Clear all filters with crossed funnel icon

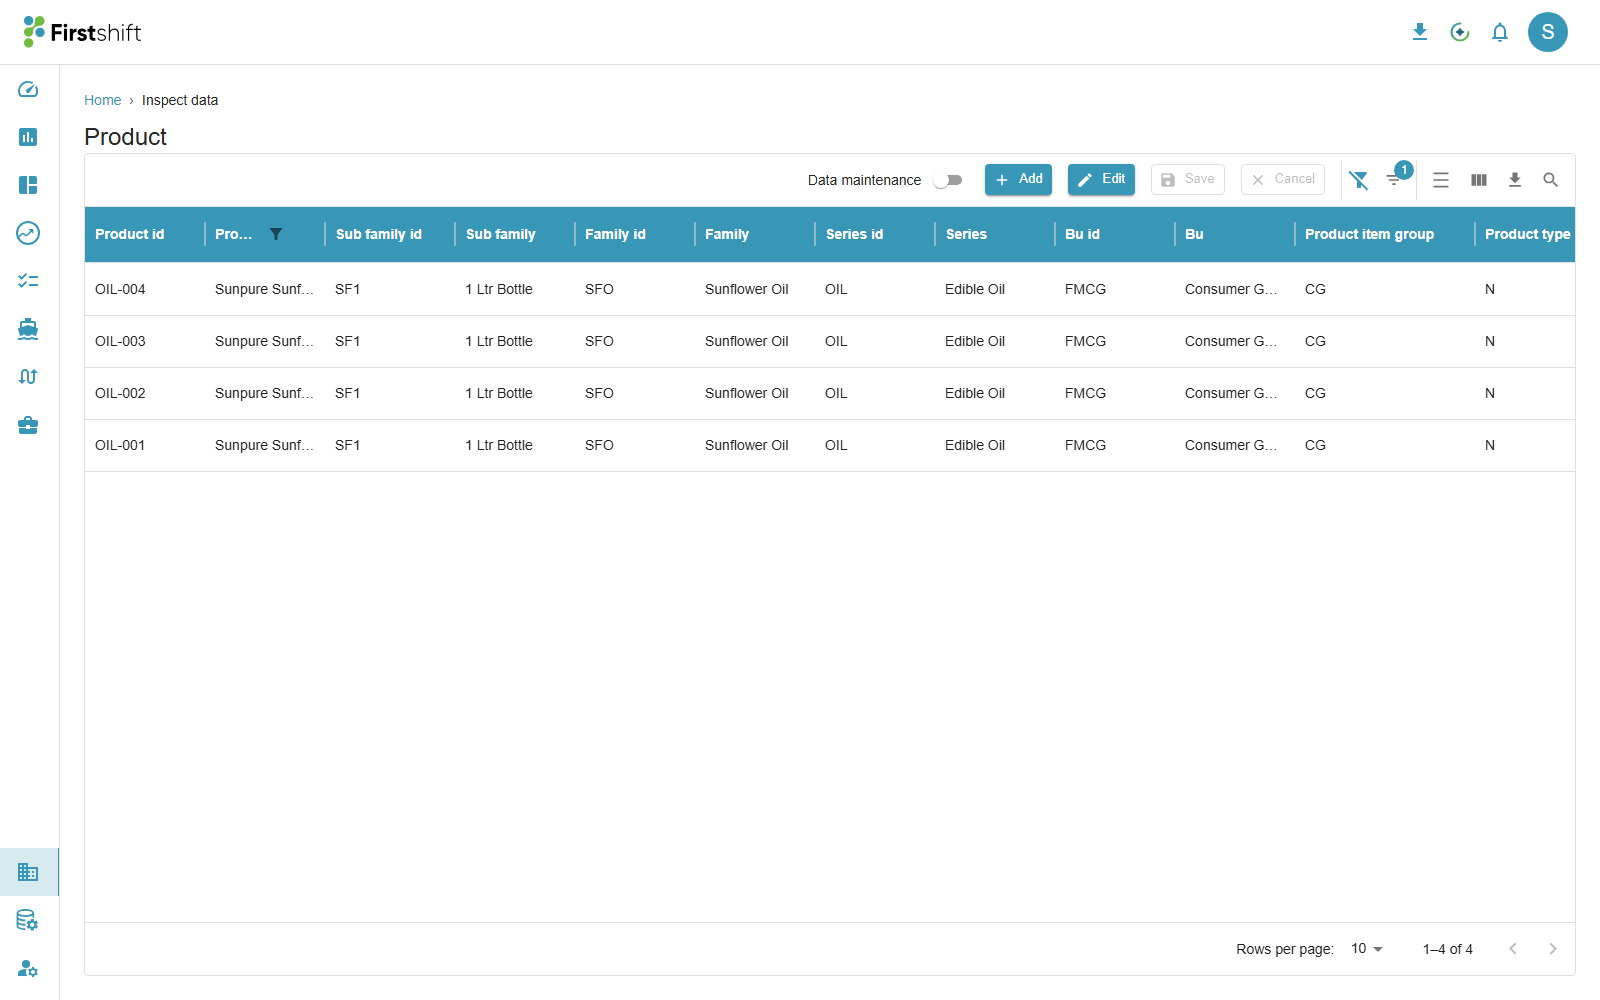click(x=1358, y=180)
